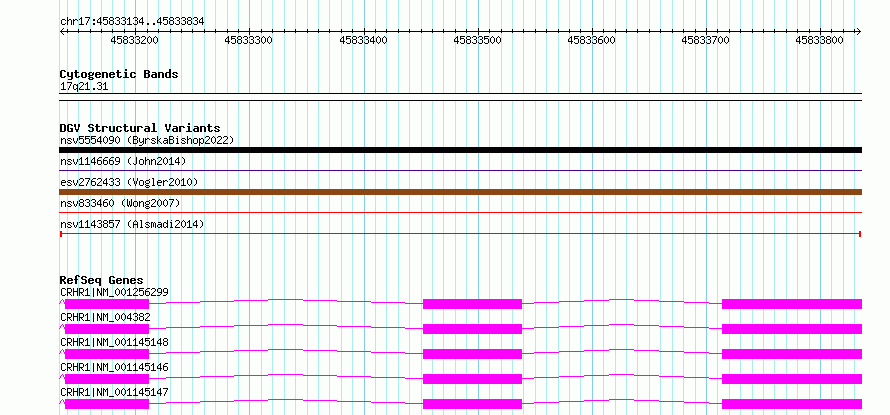Click the 17q21.31 band label

84,86
